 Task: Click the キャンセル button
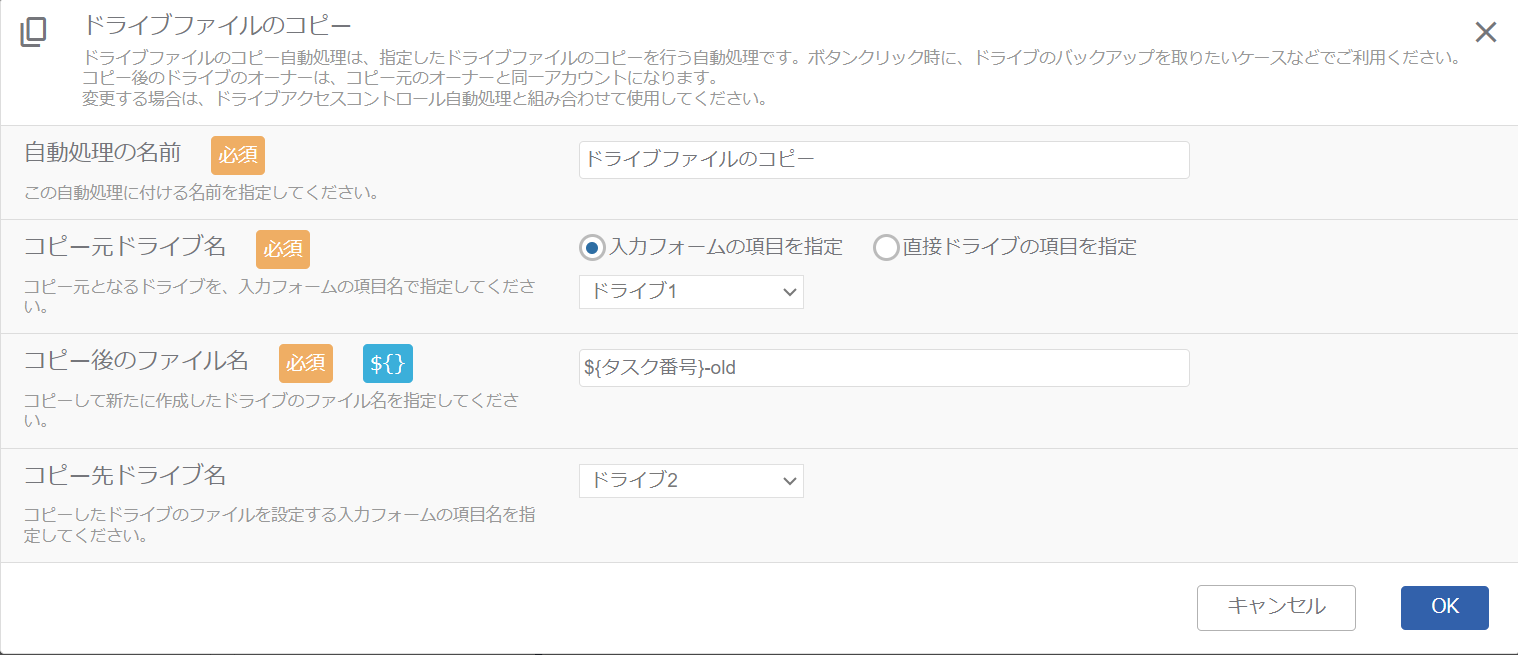pos(1276,607)
